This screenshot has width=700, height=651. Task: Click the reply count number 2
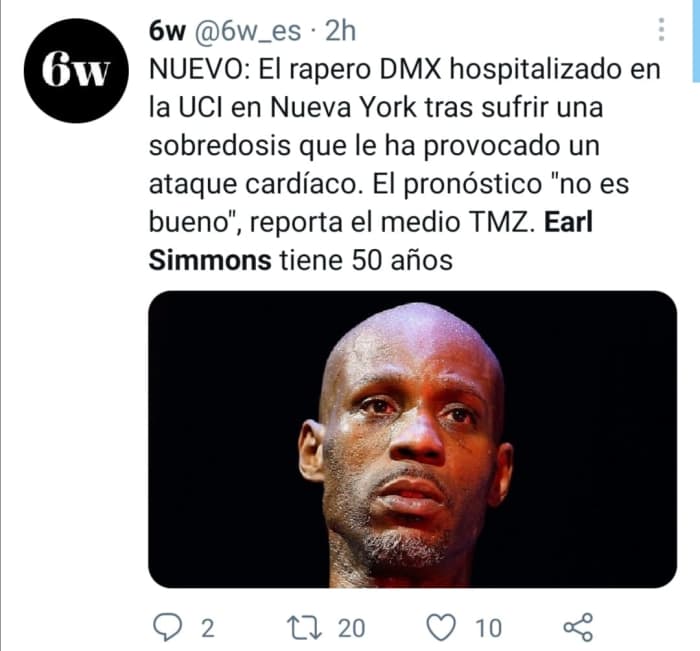[x=208, y=629]
